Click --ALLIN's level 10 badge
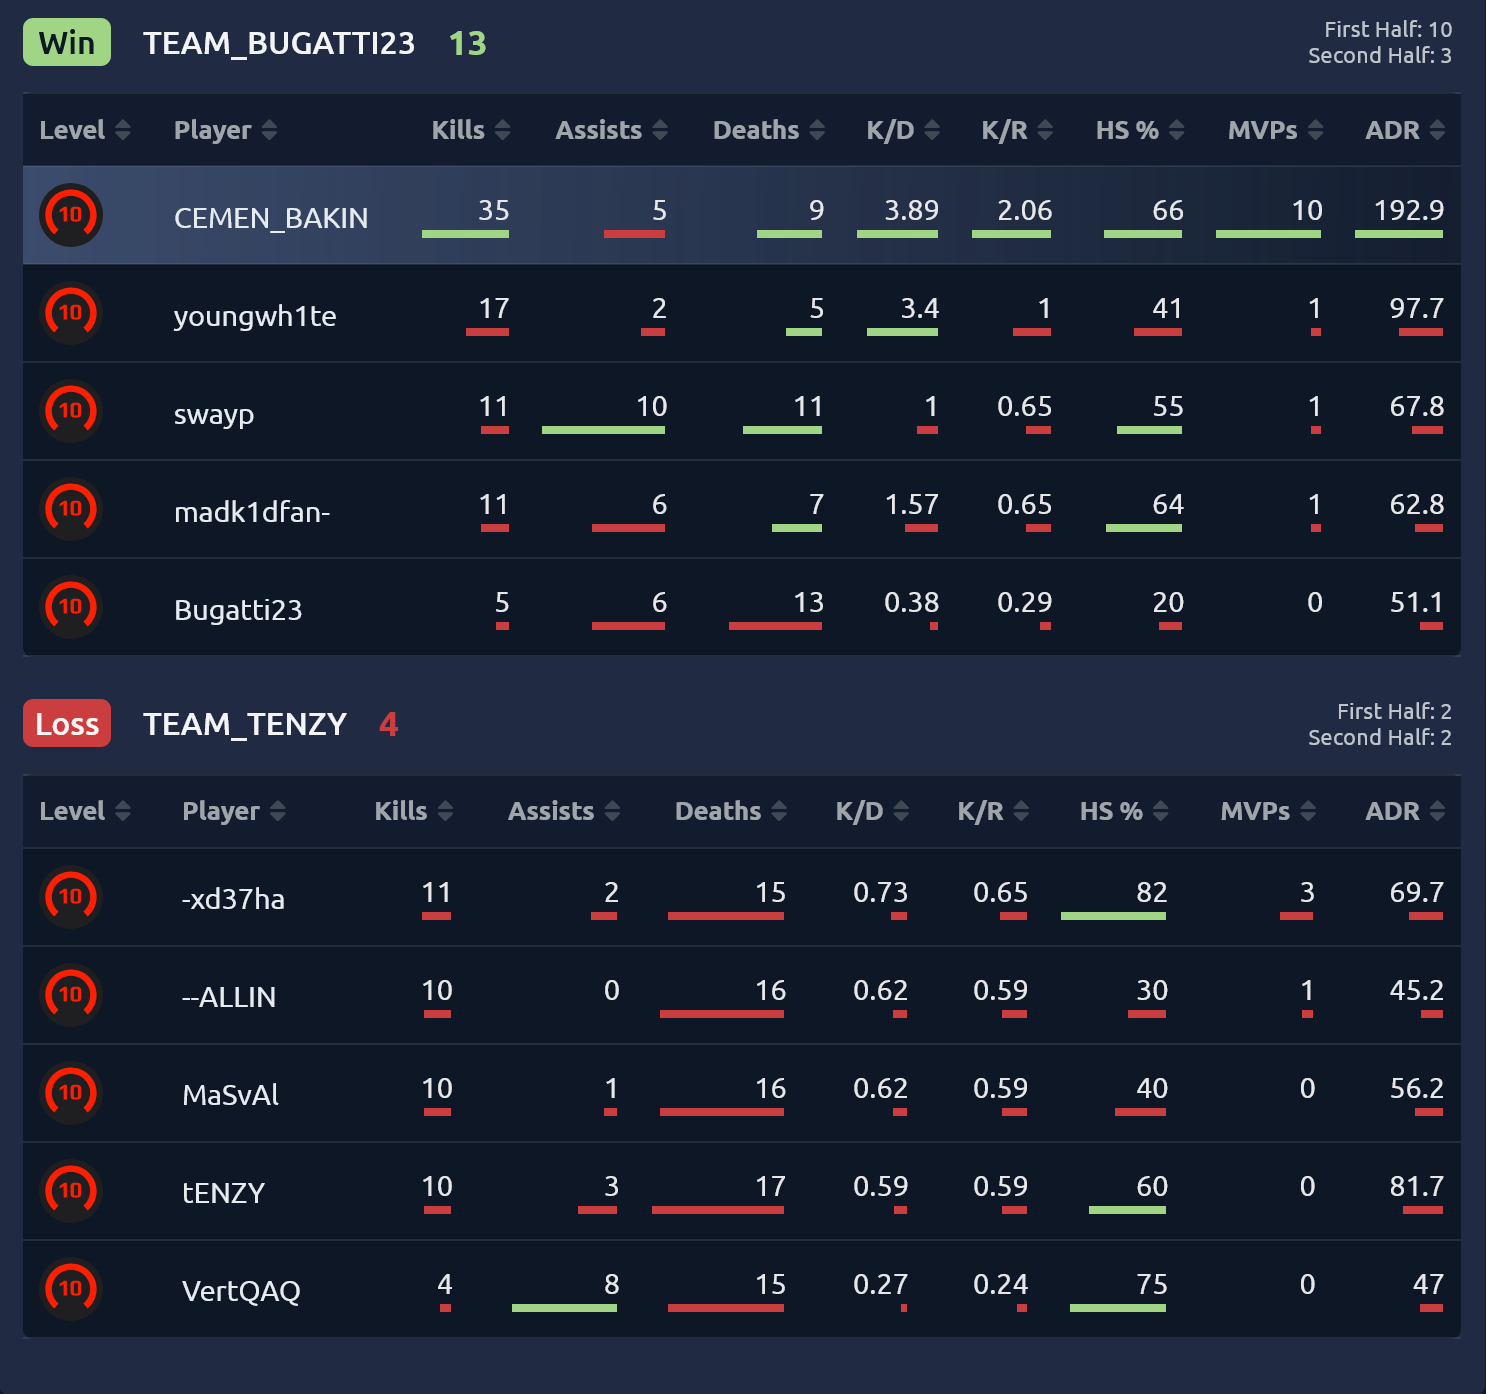 point(71,995)
